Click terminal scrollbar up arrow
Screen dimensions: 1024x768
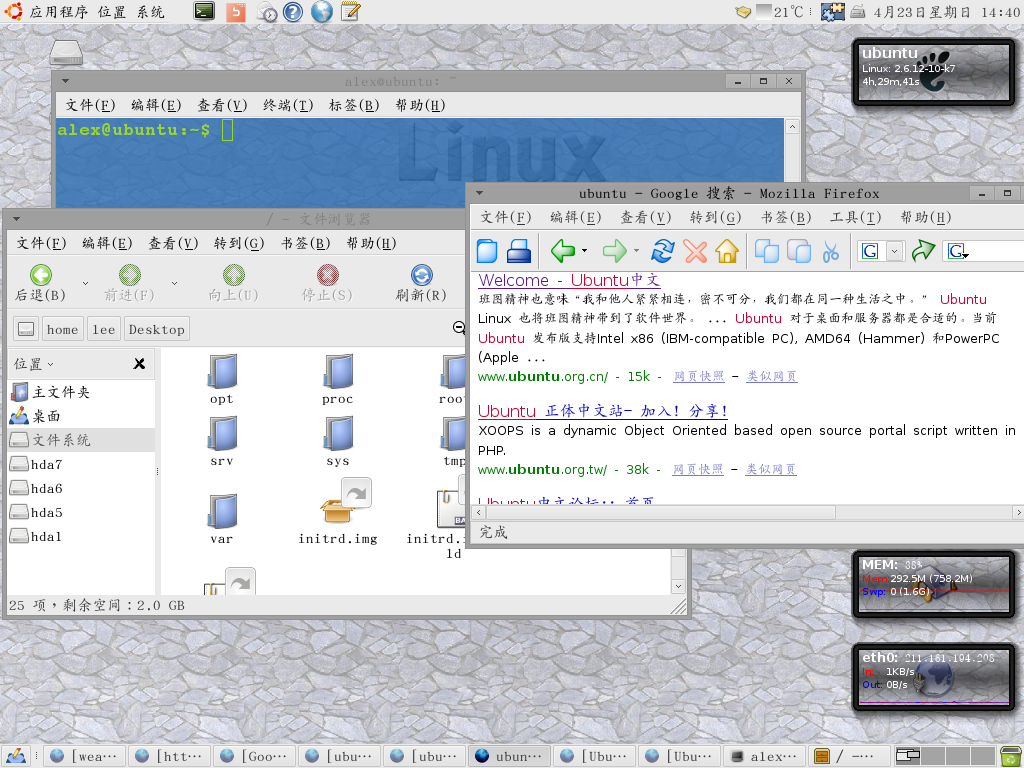pyautogui.click(x=792, y=127)
